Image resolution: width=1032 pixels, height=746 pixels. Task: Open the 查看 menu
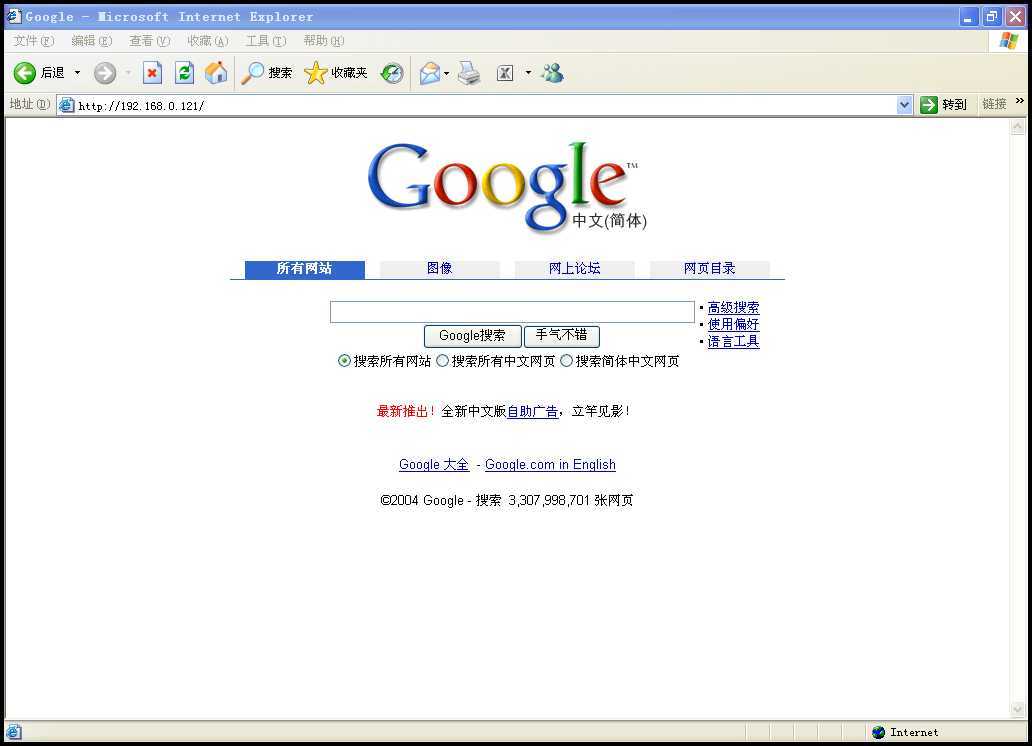point(149,41)
